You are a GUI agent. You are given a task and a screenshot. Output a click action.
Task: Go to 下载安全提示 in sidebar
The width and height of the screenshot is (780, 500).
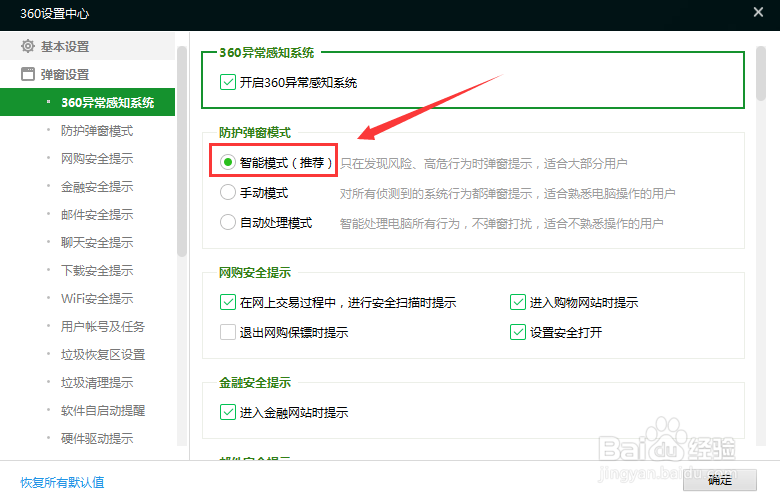(x=97, y=270)
